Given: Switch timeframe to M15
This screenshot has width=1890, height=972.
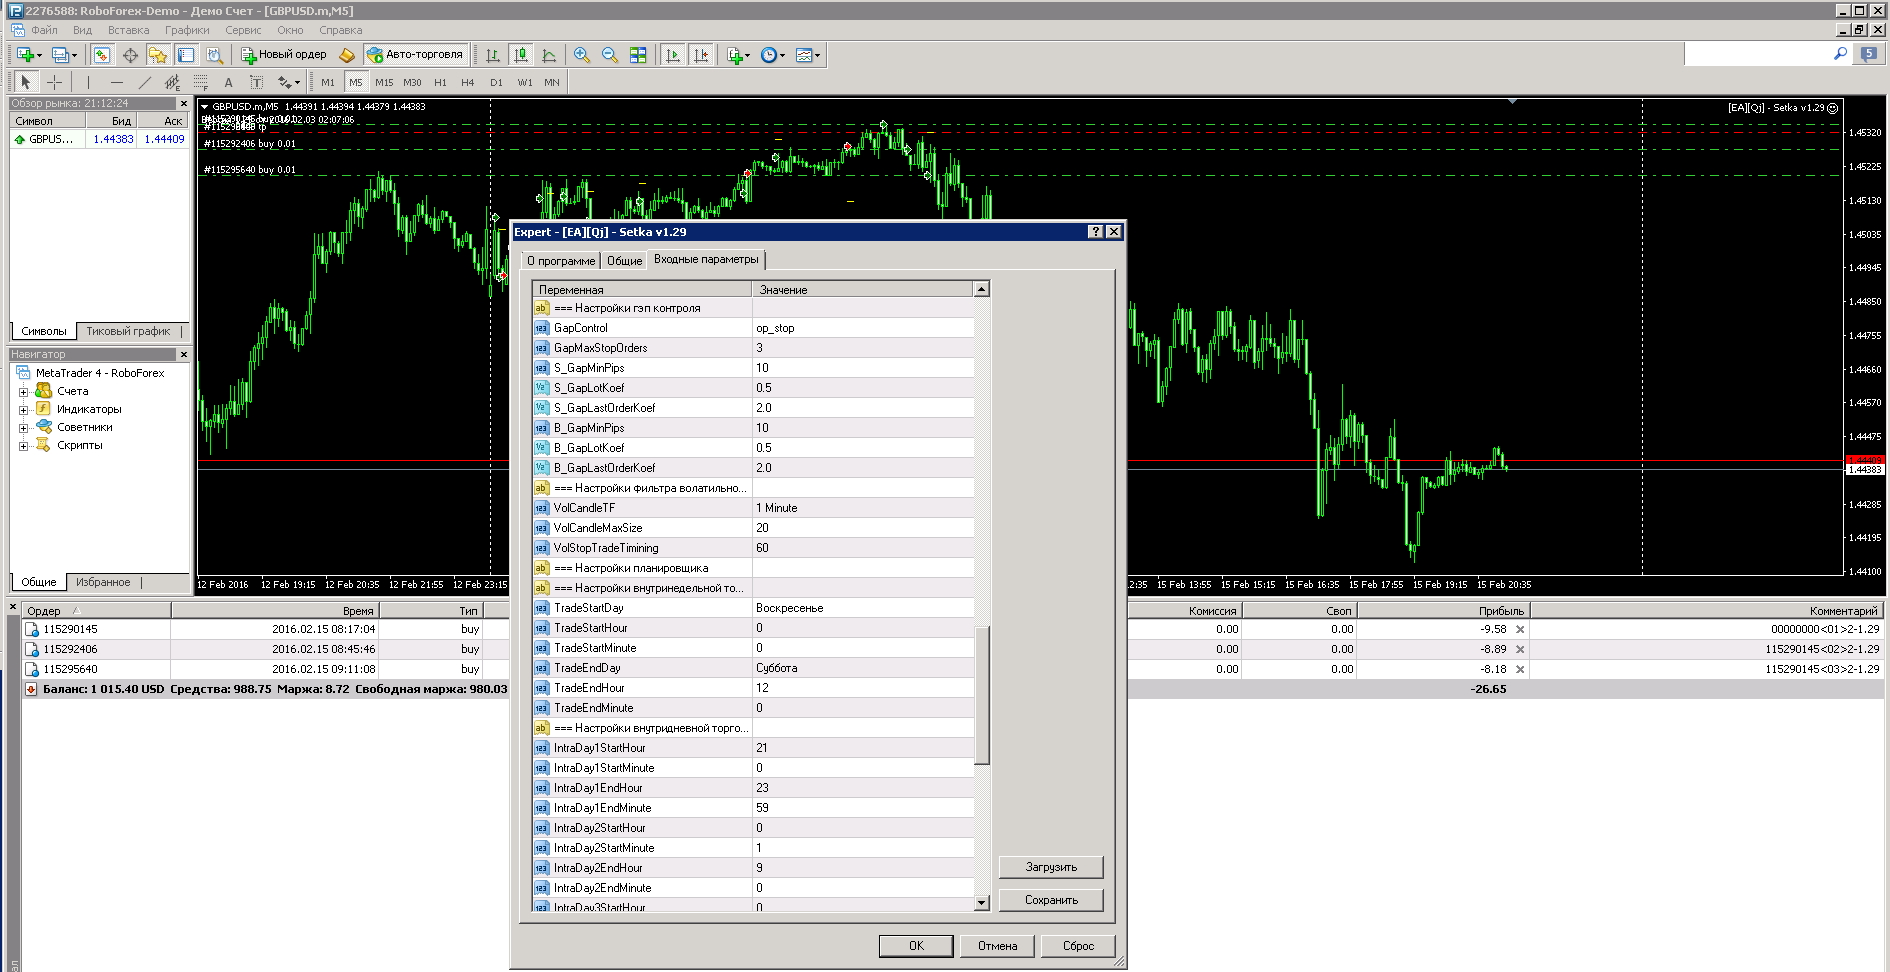Looking at the screenshot, I should (384, 82).
